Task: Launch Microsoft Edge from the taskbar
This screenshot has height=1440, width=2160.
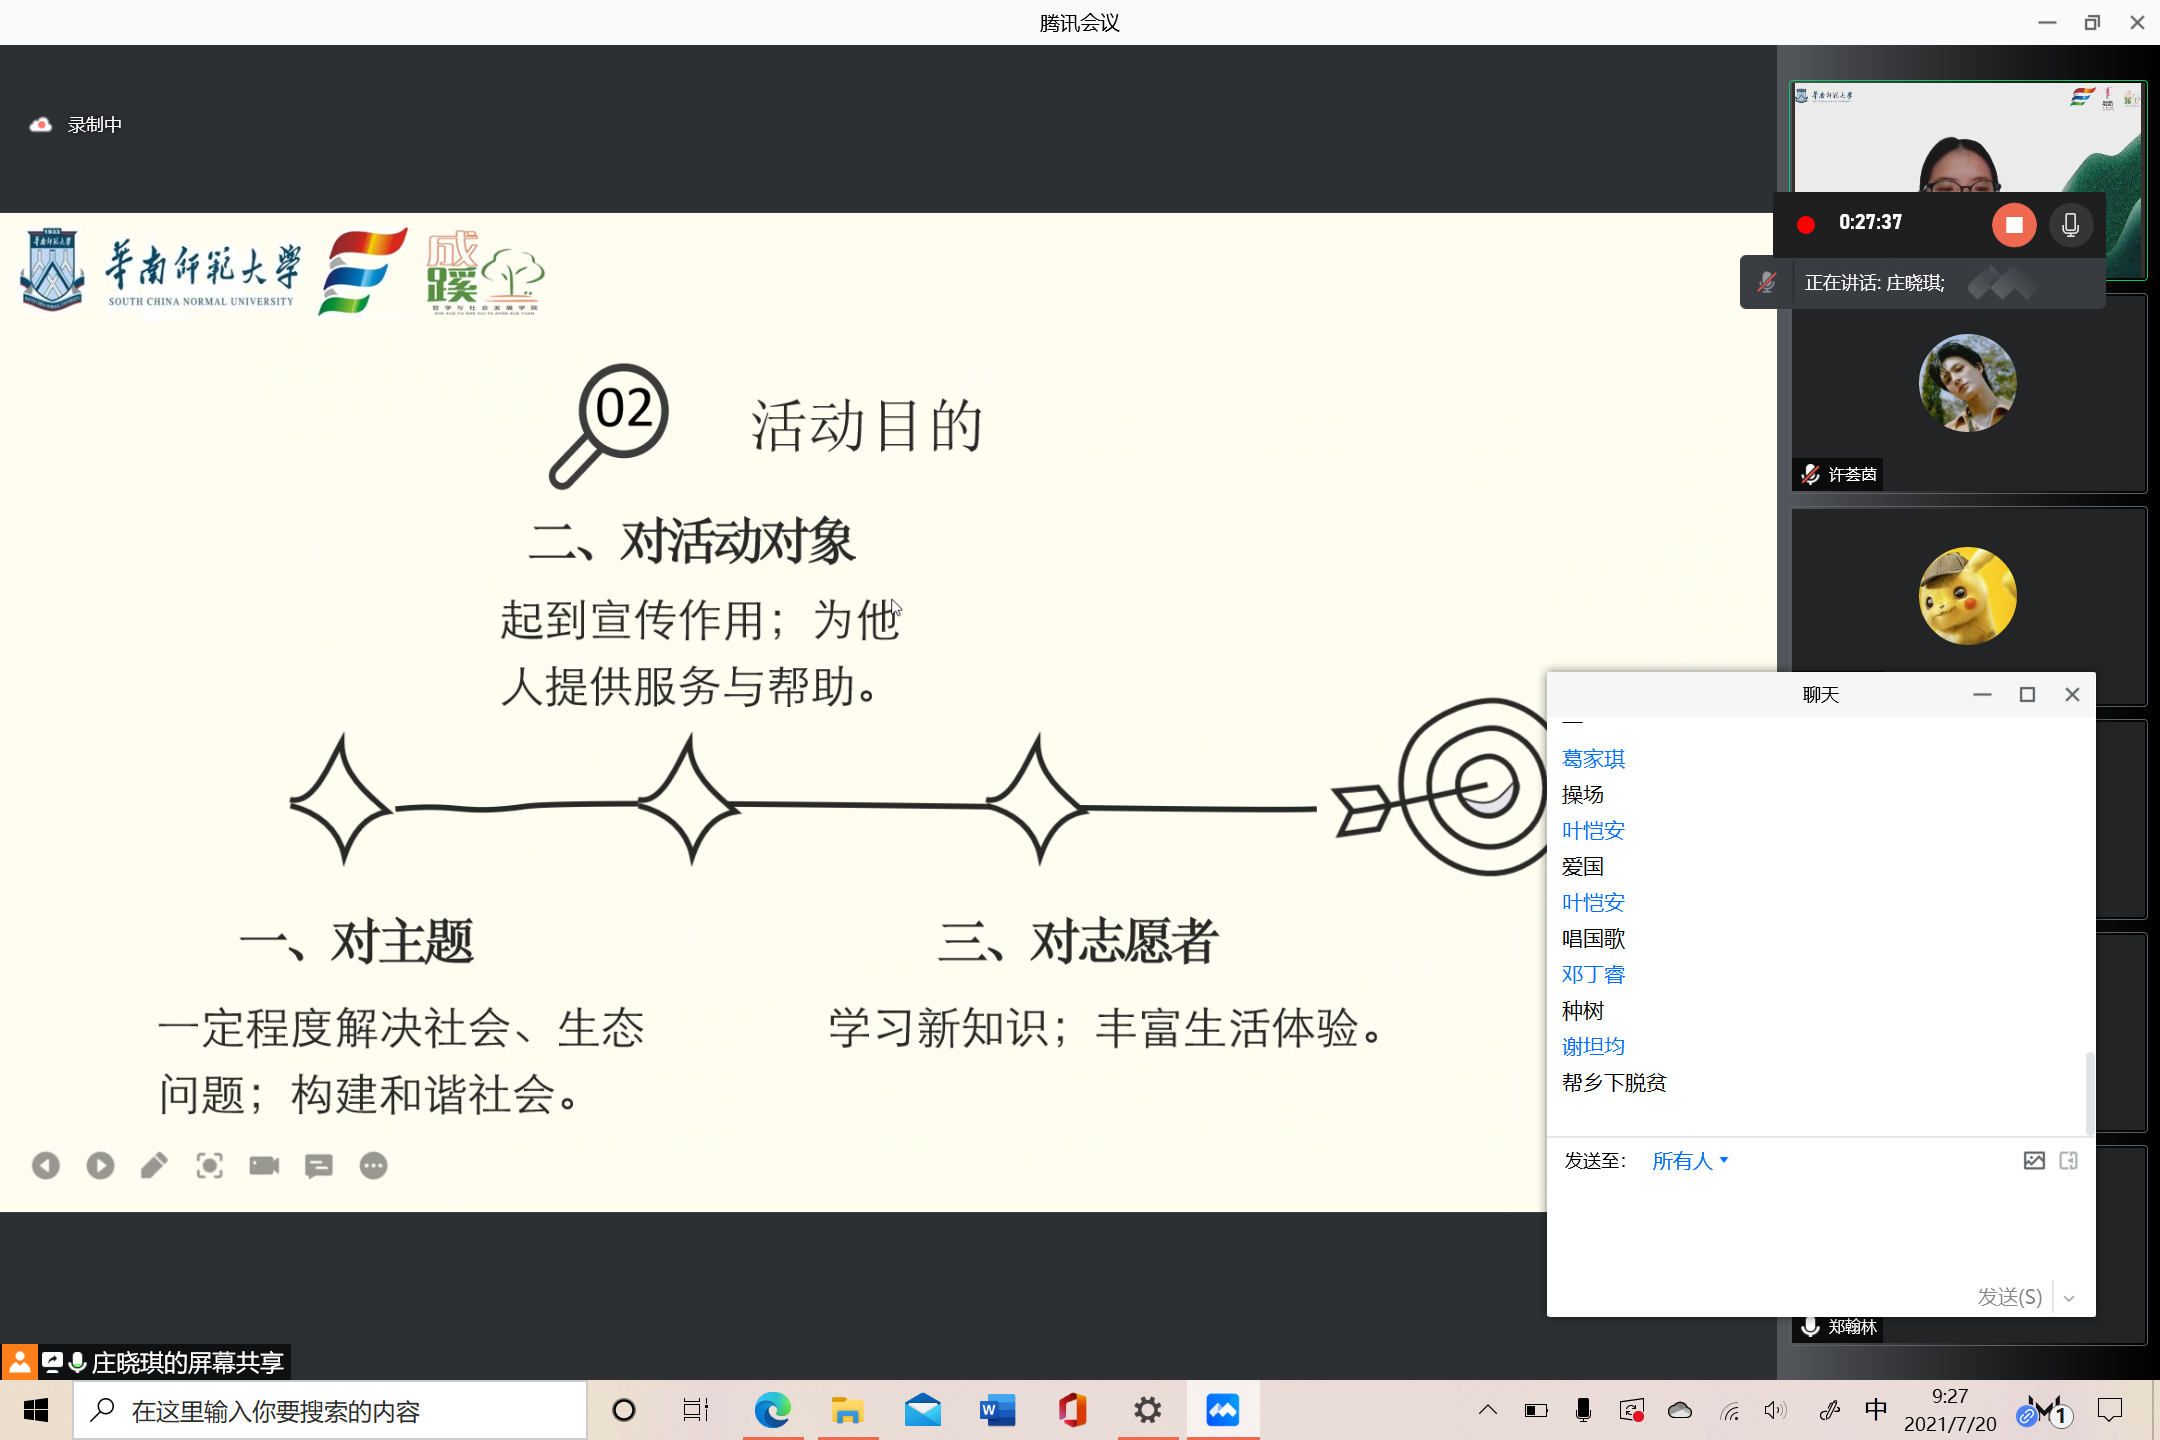Action: pos(772,1411)
